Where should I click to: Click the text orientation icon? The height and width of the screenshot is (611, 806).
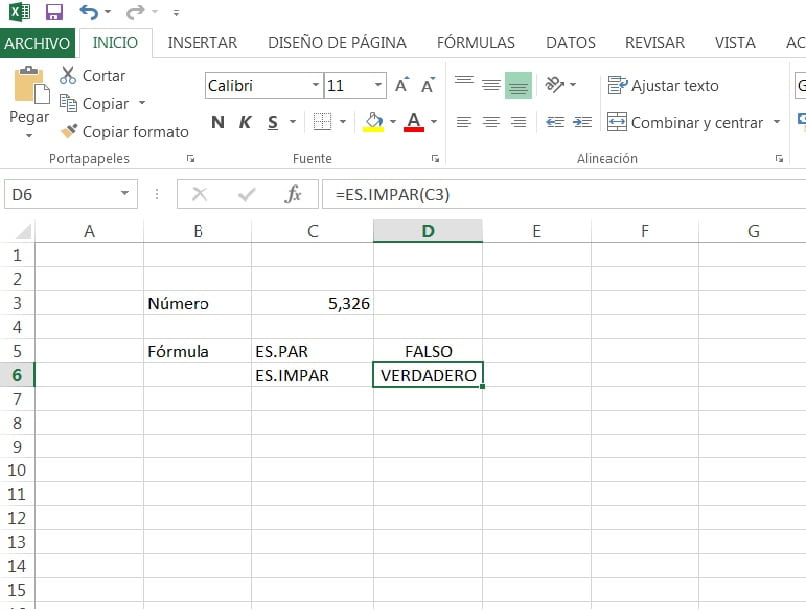click(555, 84)
